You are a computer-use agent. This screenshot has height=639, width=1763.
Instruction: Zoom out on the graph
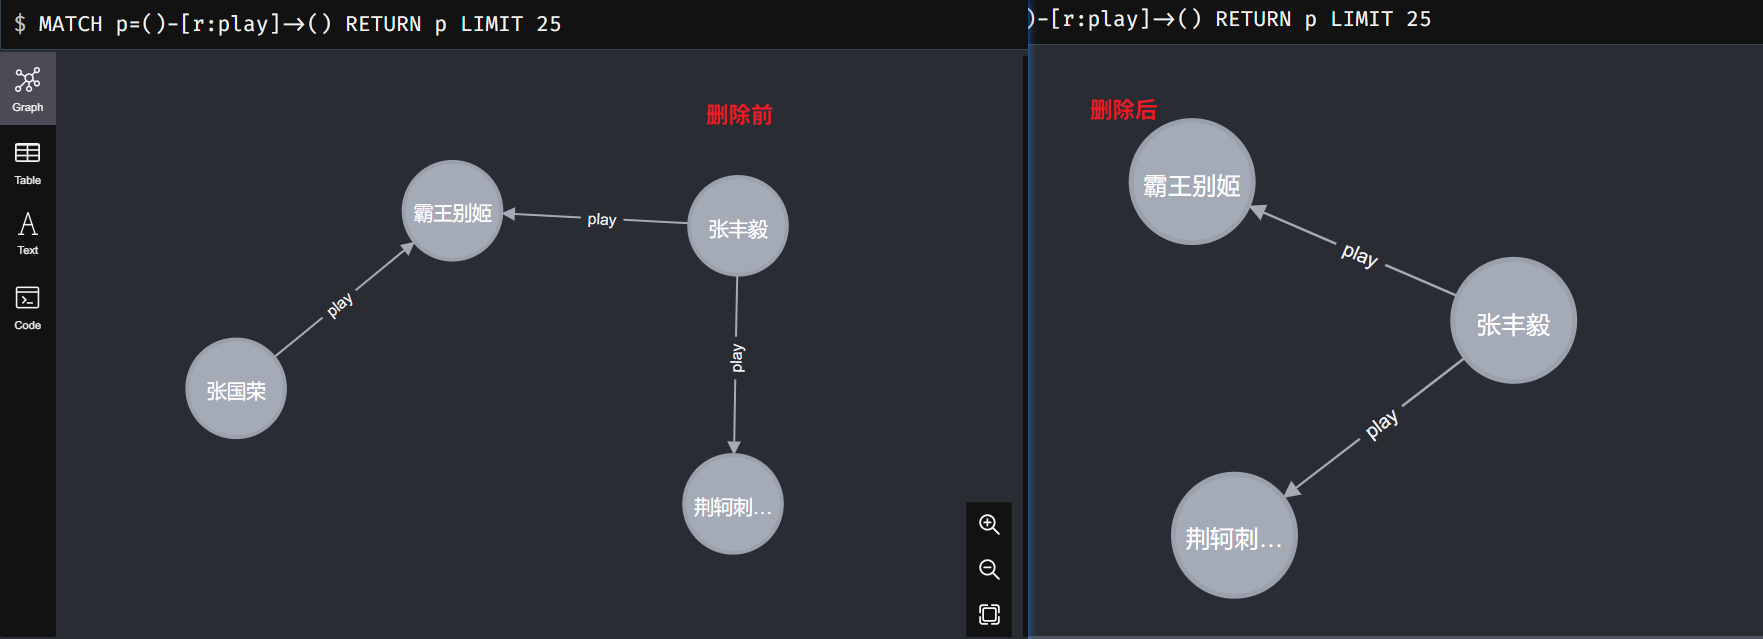point(989,569)
